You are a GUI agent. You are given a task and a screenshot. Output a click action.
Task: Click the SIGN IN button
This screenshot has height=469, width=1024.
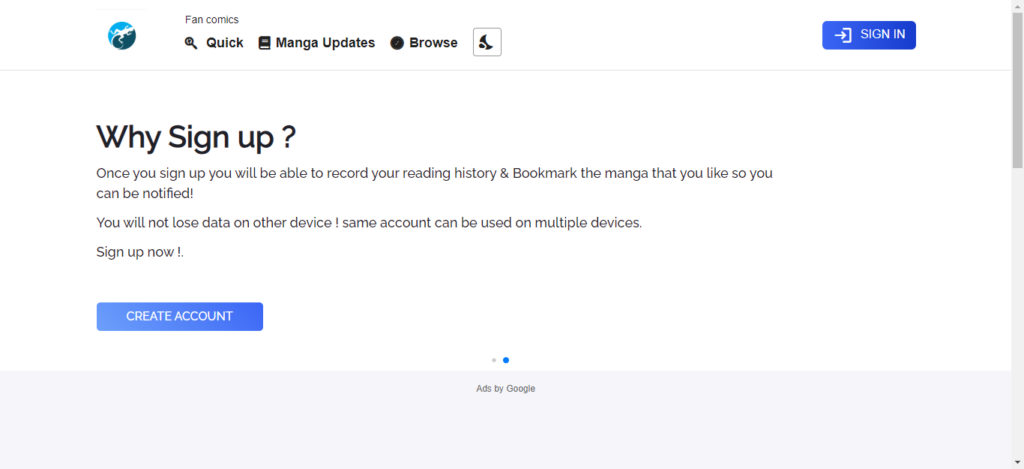(x=869, y=35)
